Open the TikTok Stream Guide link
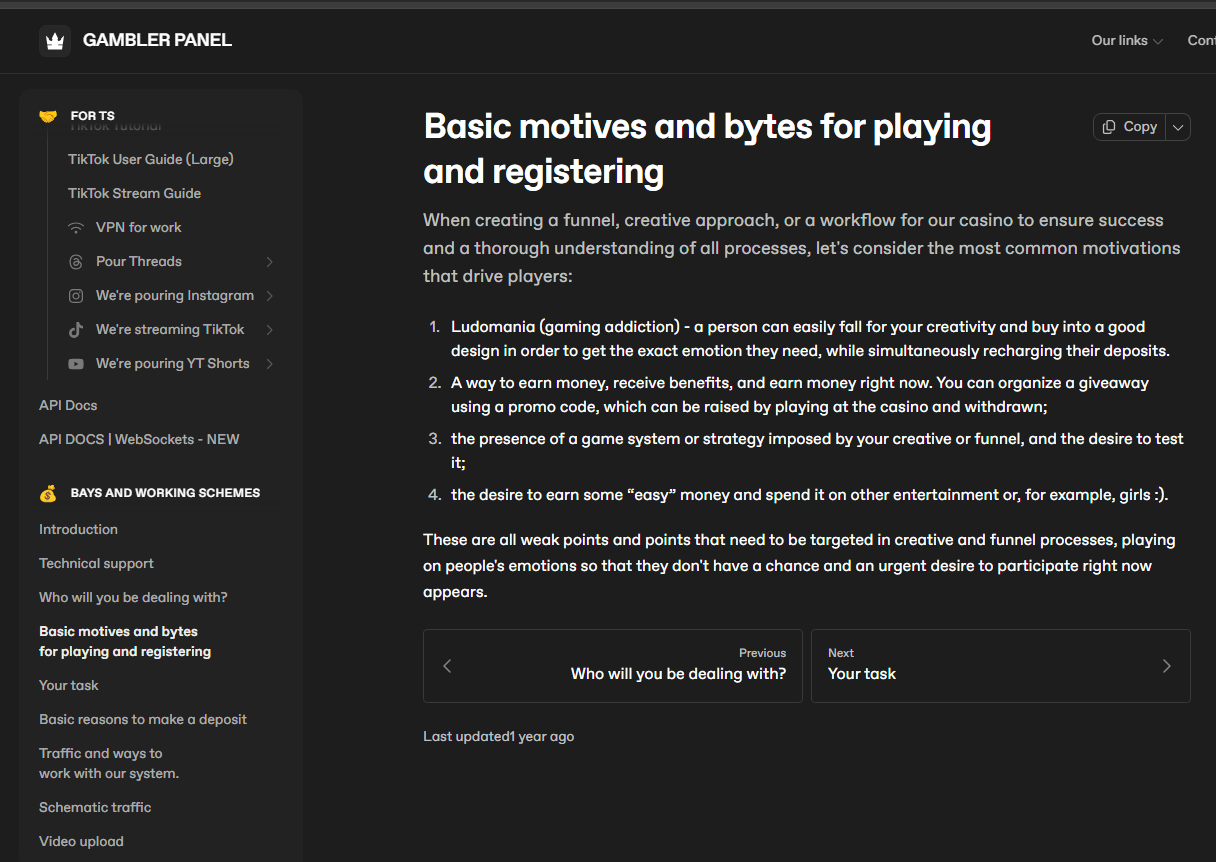Viewport: 1216px width, 862px height. (x=134, y=193)
